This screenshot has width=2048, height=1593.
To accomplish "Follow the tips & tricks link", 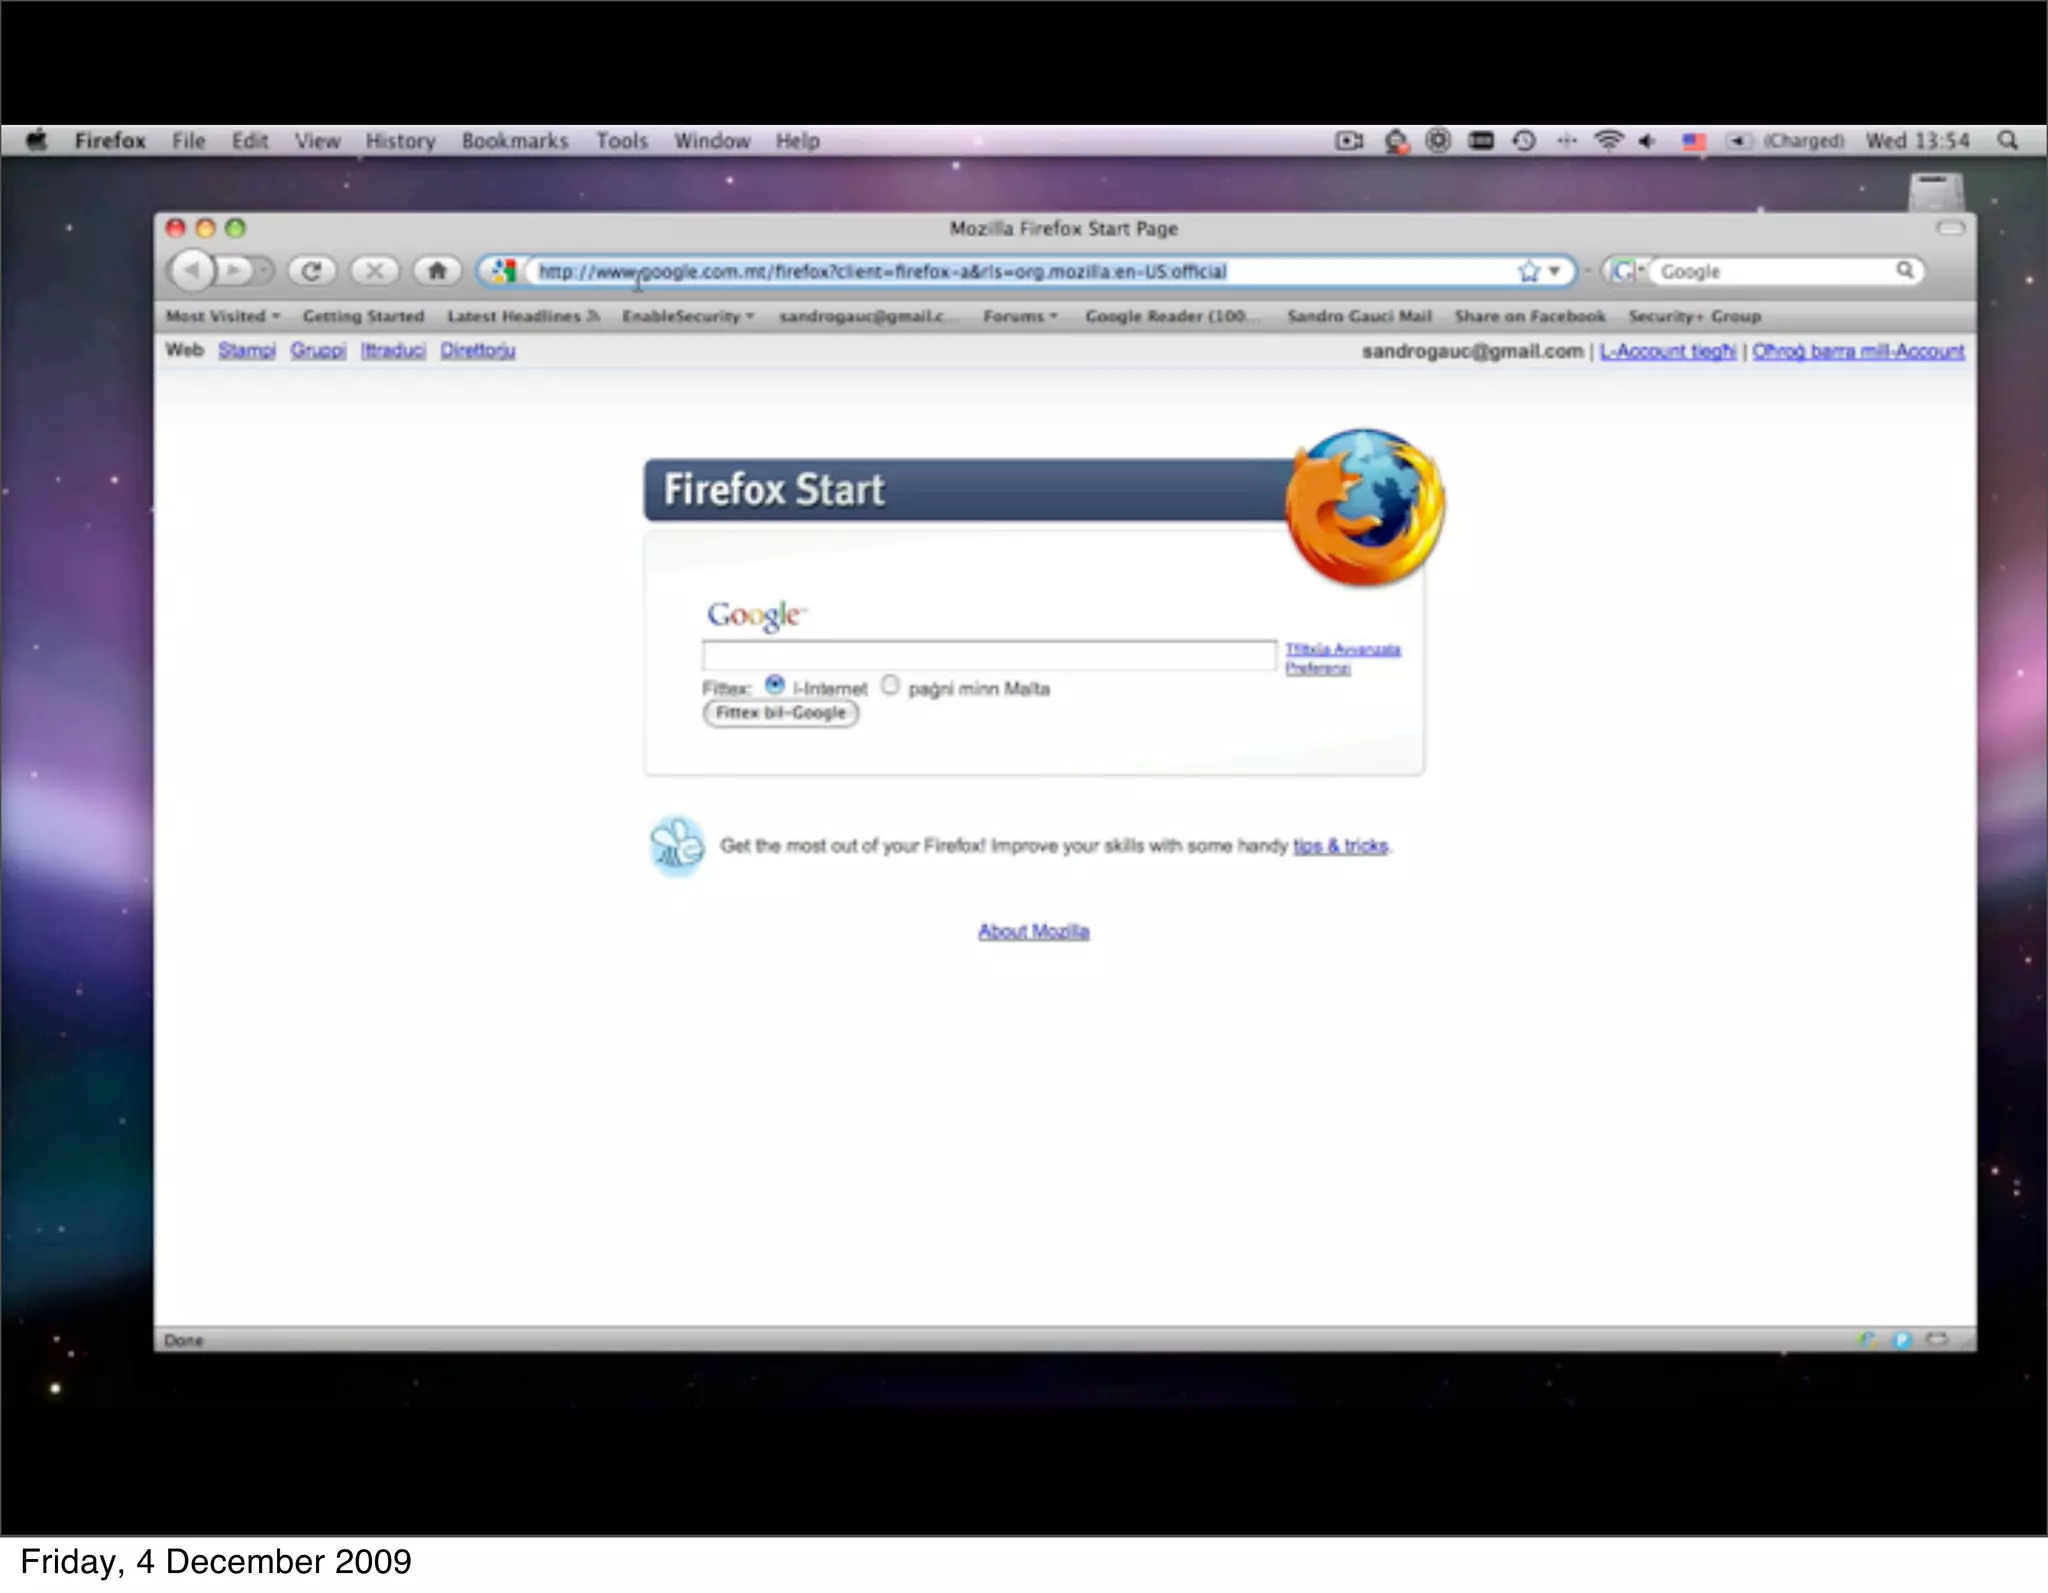I will (x=1340, y=846).
